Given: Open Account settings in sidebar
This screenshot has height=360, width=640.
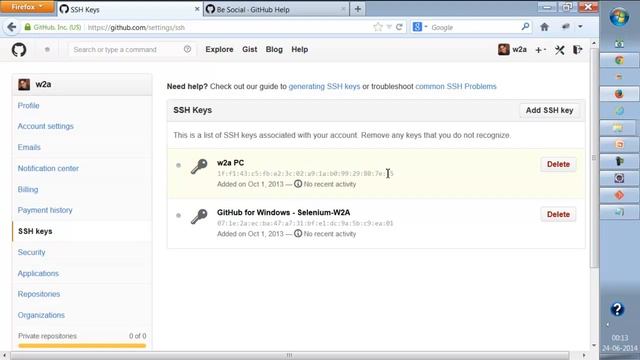Looking at the screenshot, I should click(x=46, y=126).
